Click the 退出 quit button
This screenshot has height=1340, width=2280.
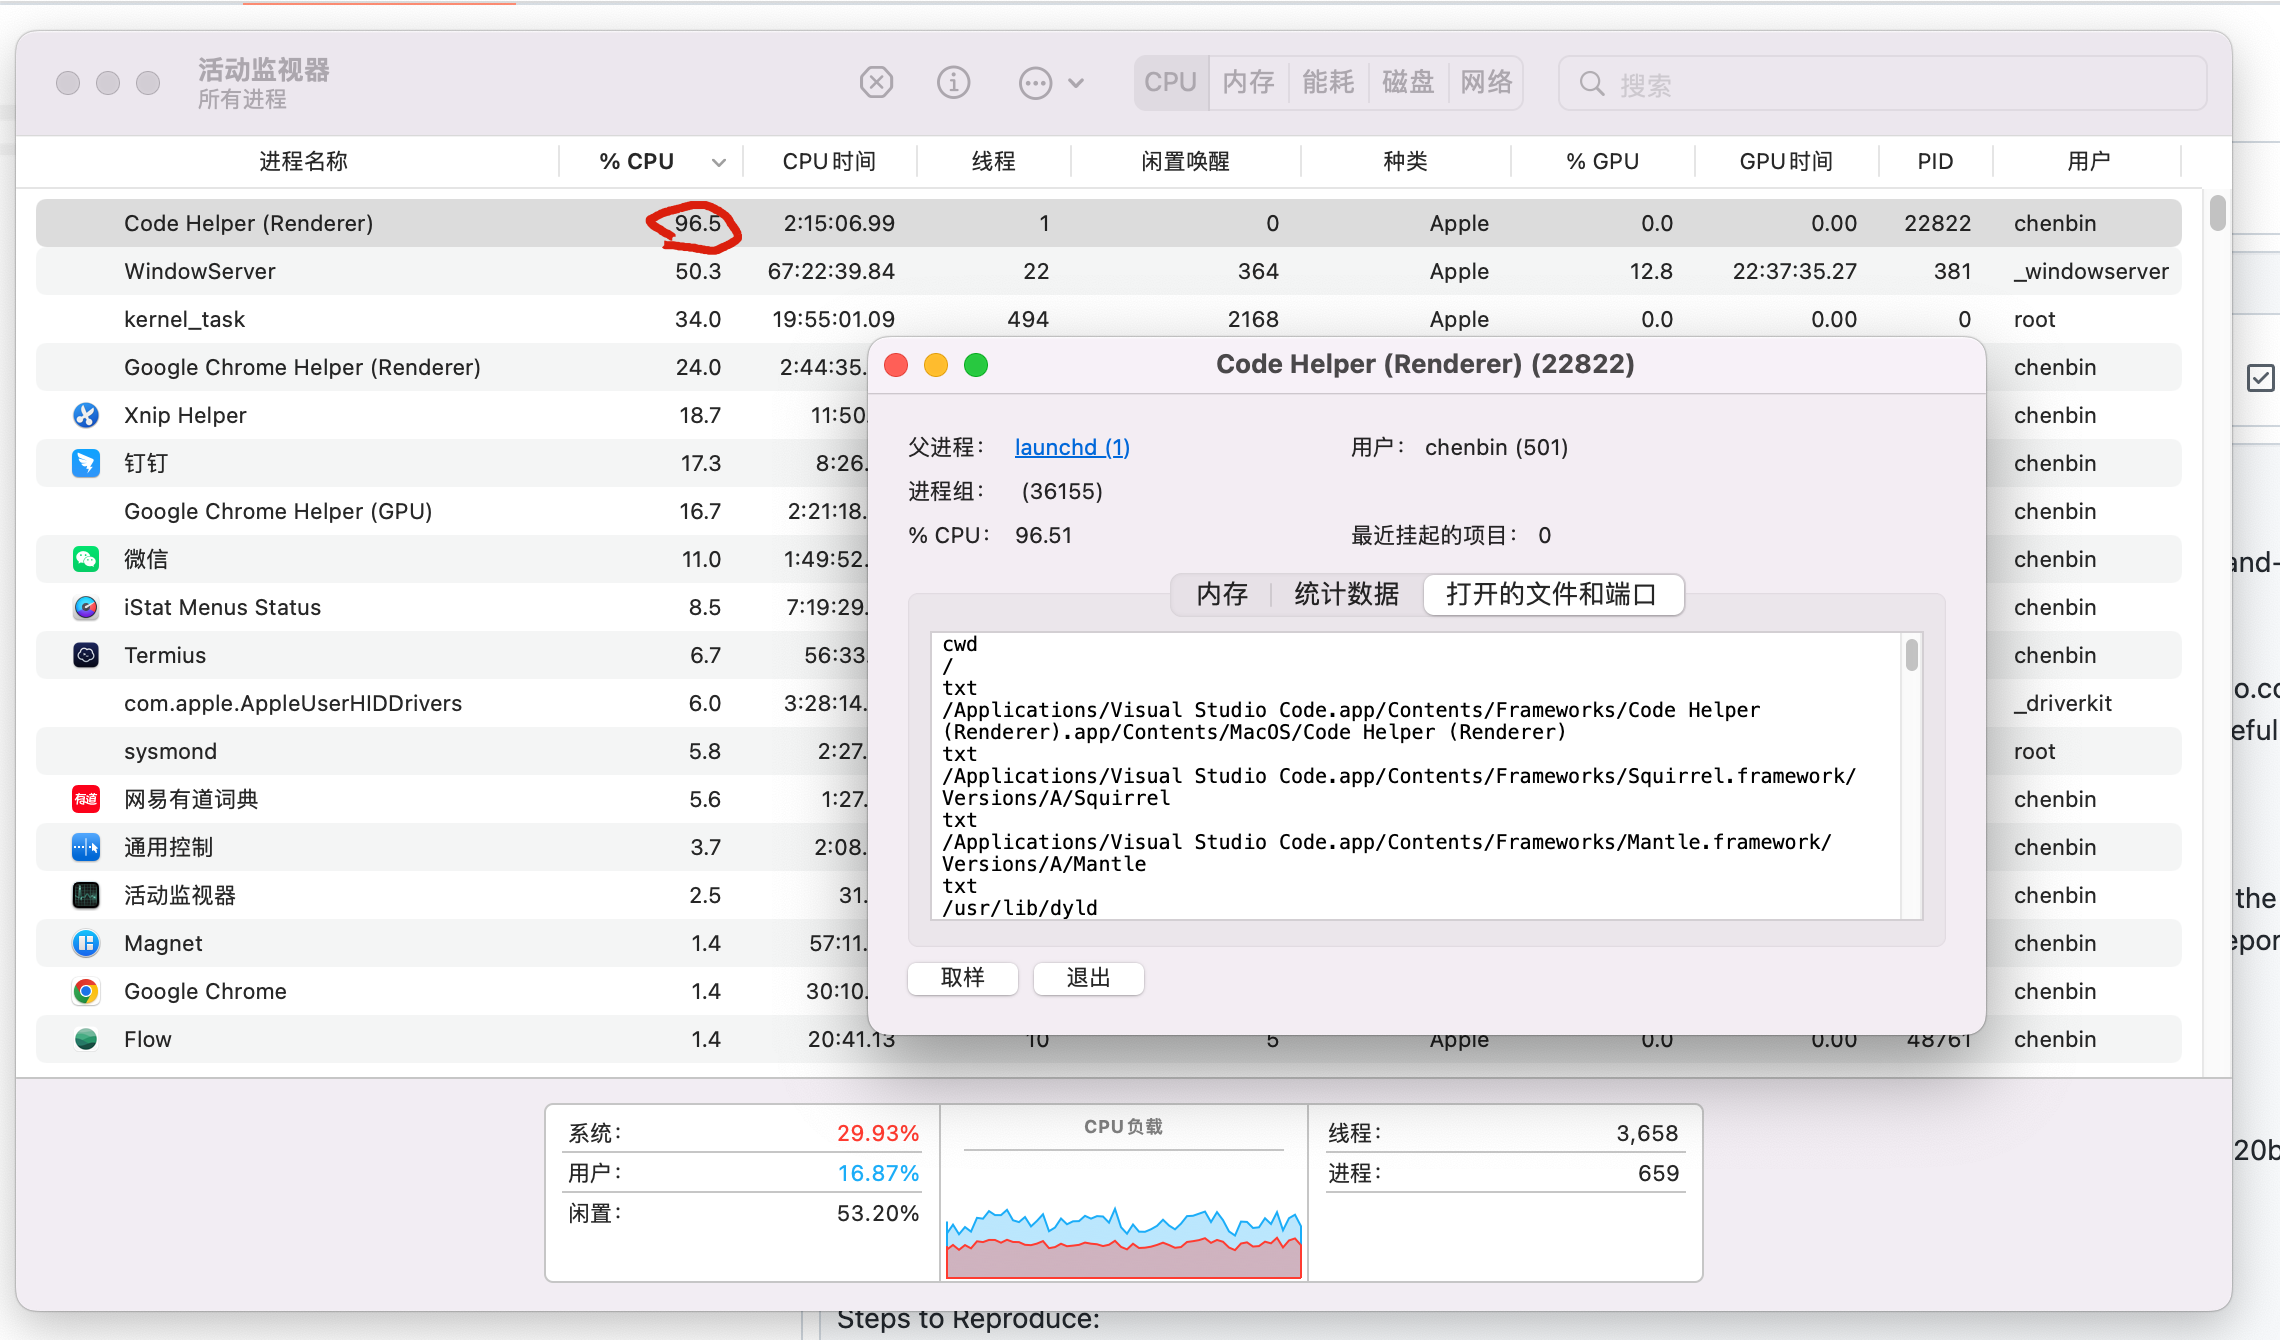pos(1088,977)
